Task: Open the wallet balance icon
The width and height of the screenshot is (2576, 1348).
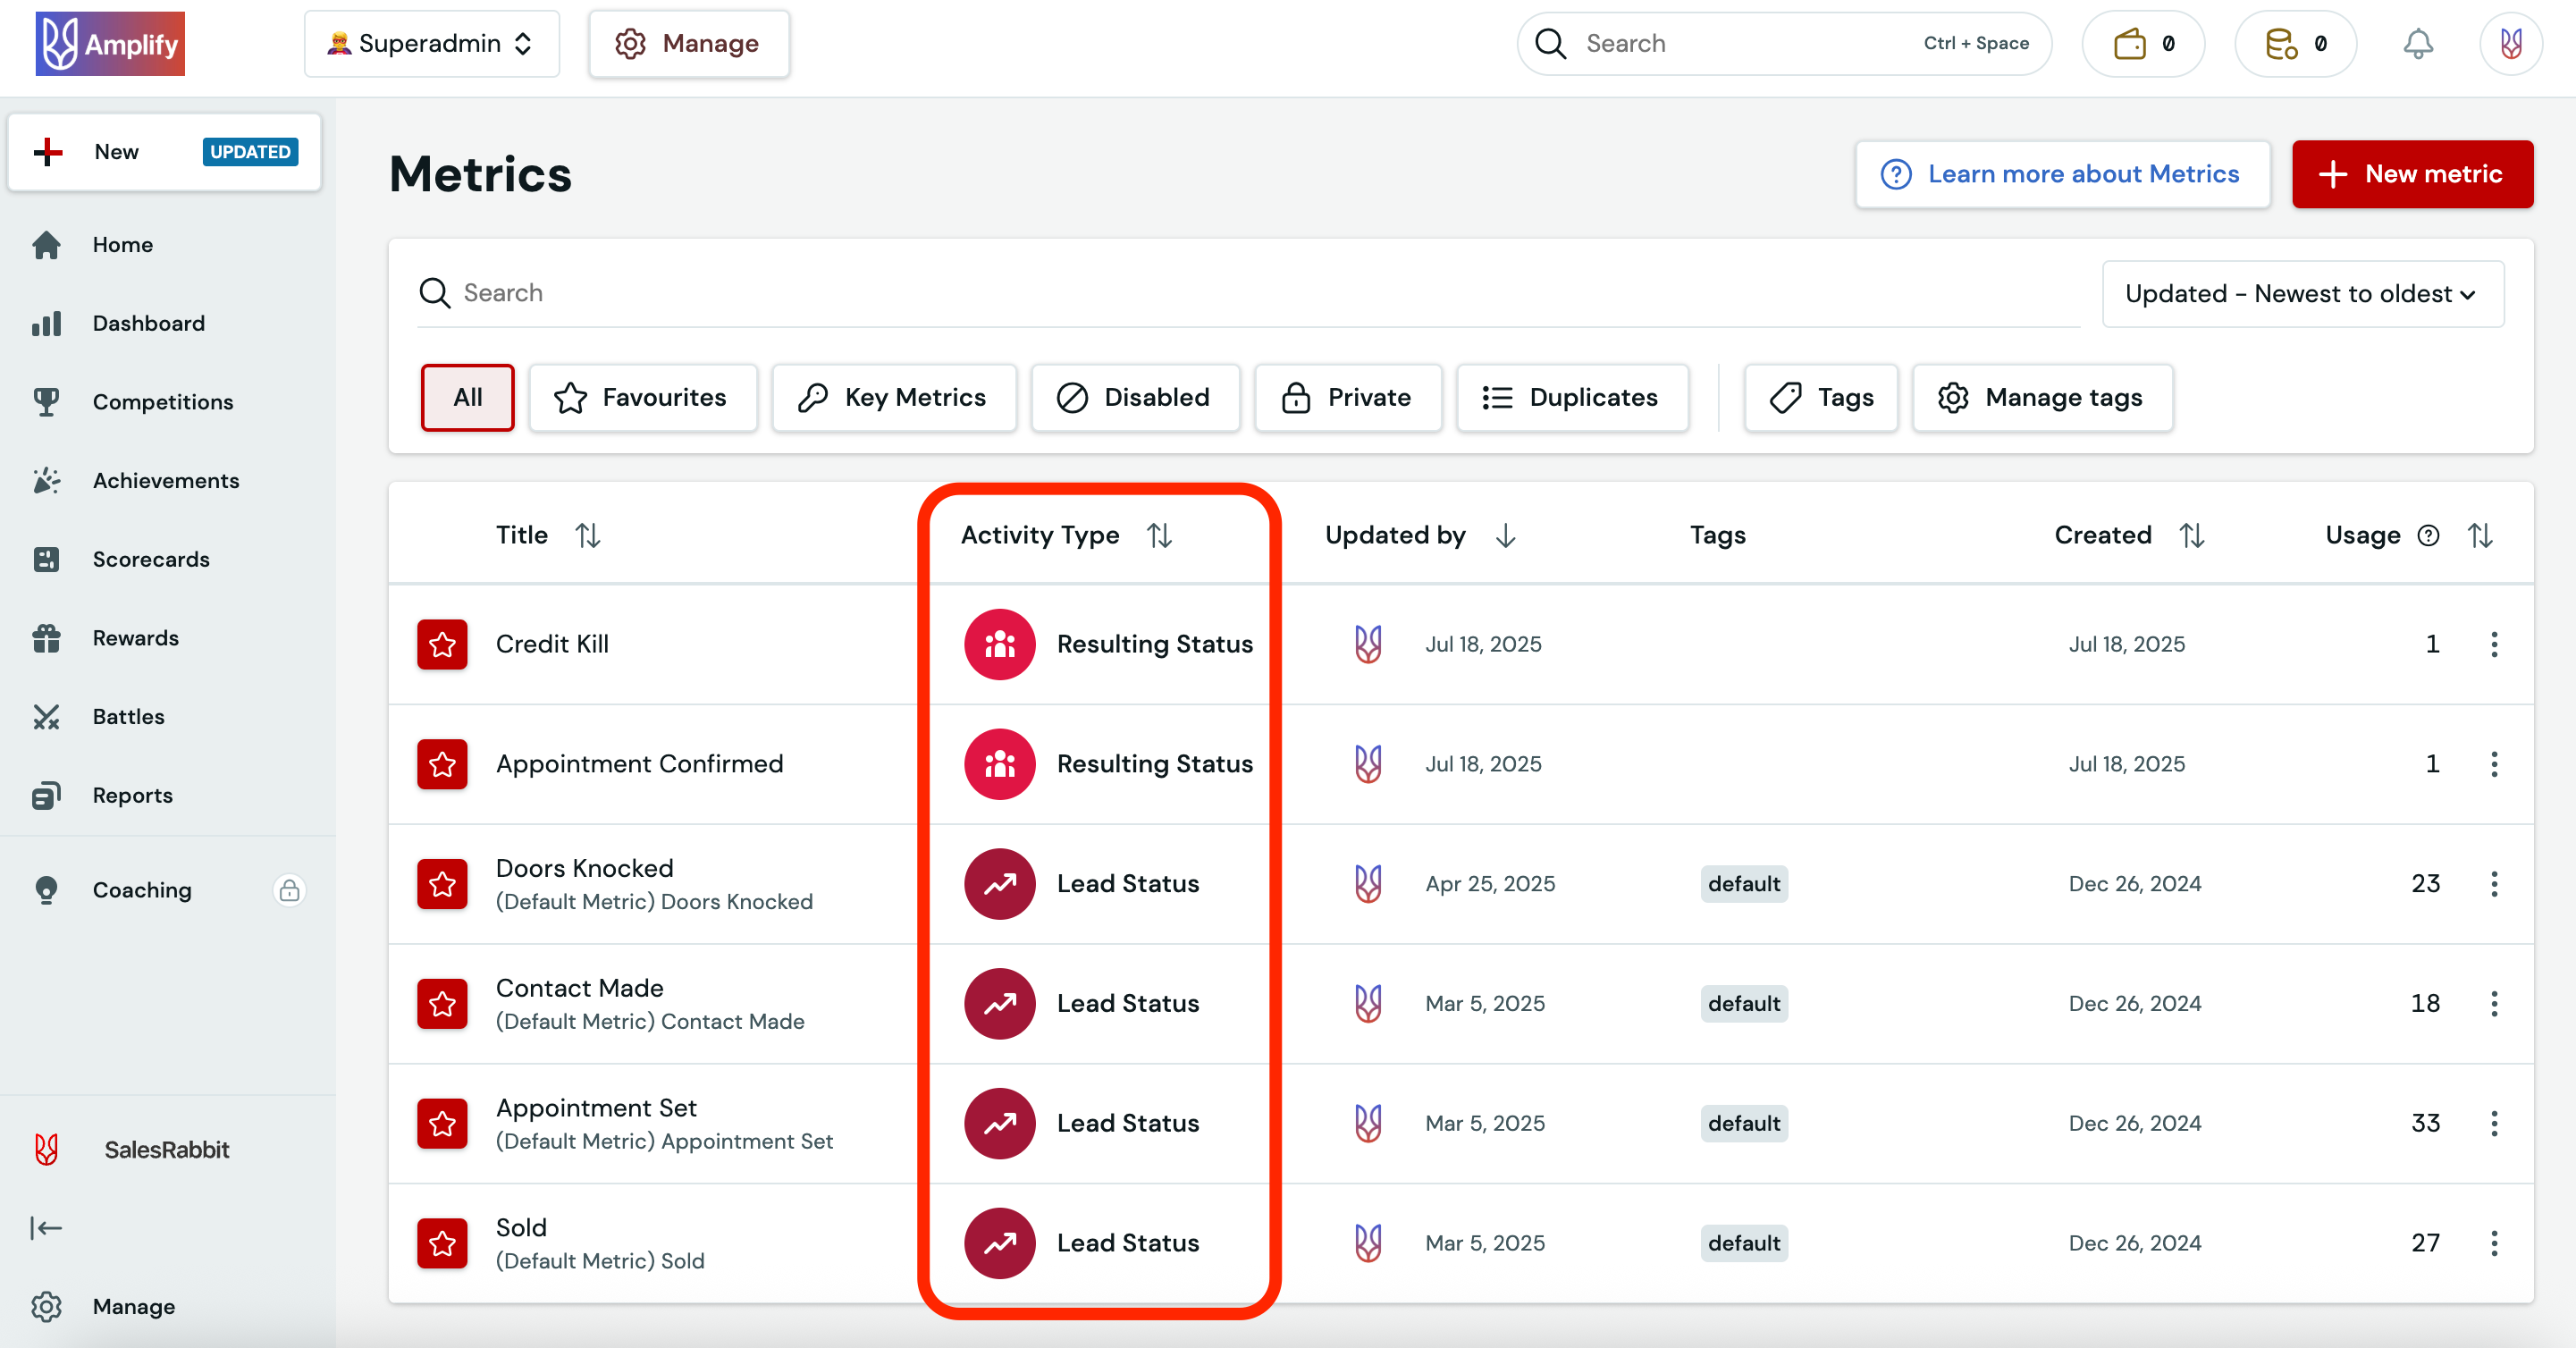Action: tap(2143, 44)
